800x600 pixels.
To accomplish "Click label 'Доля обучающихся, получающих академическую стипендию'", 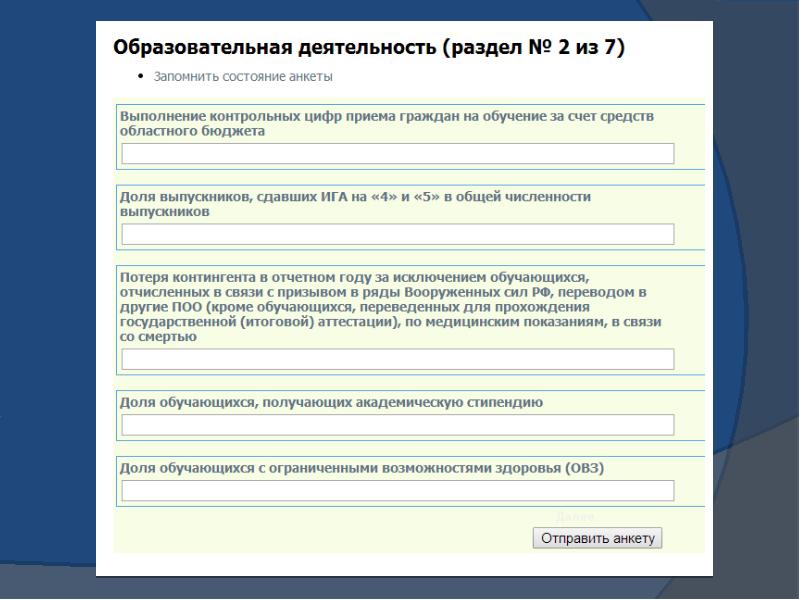I will tap(331, 402).
